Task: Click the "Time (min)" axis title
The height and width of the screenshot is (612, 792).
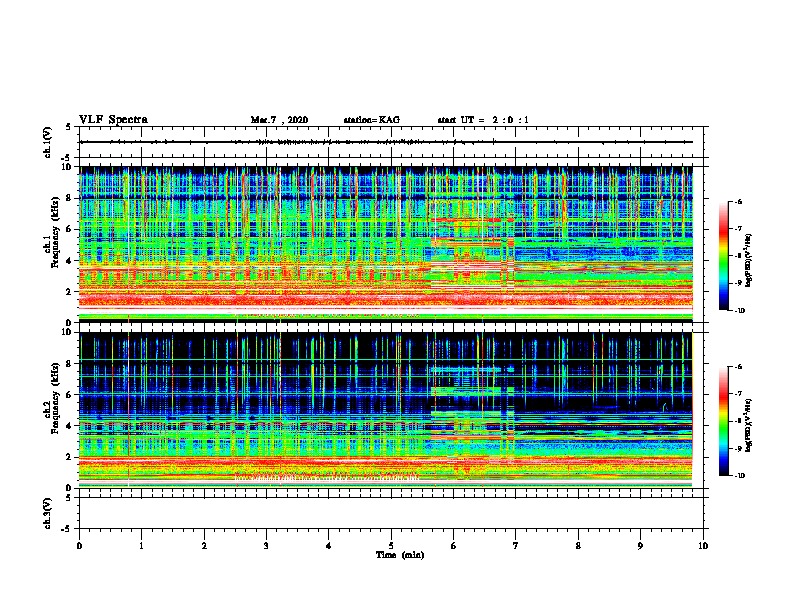Action: [400, 555]
